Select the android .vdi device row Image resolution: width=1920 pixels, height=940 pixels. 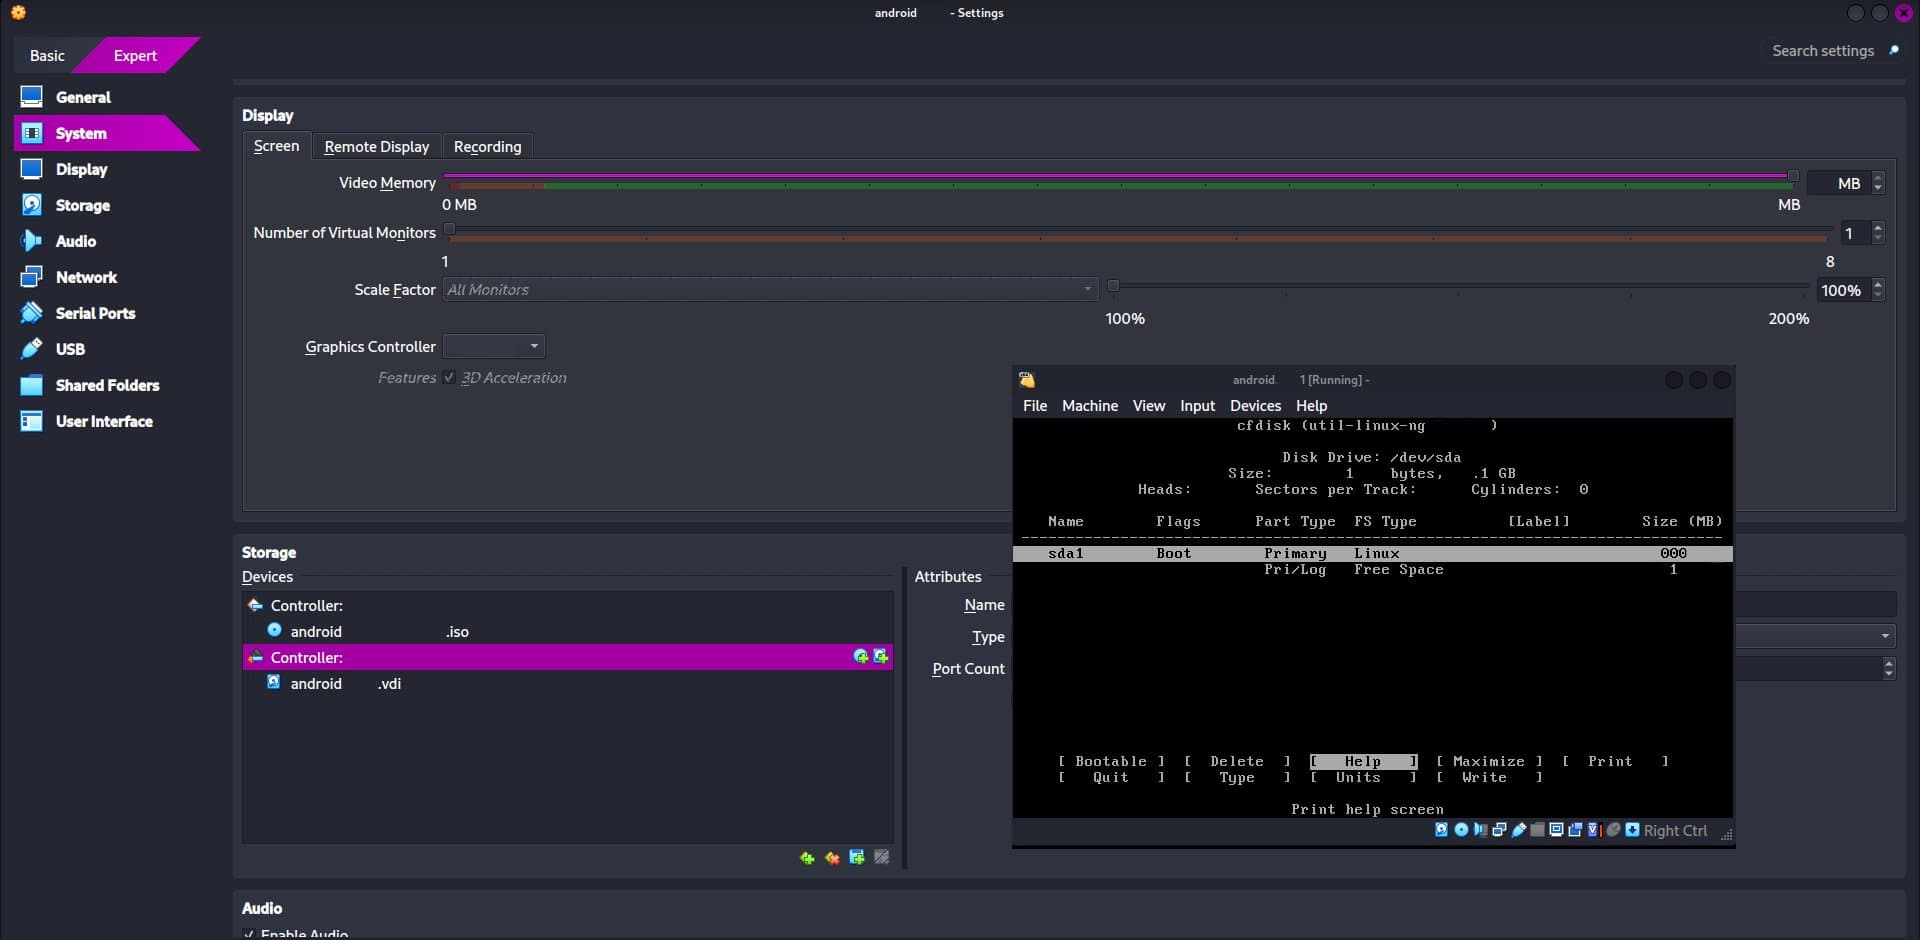click(x=567, y=684)
